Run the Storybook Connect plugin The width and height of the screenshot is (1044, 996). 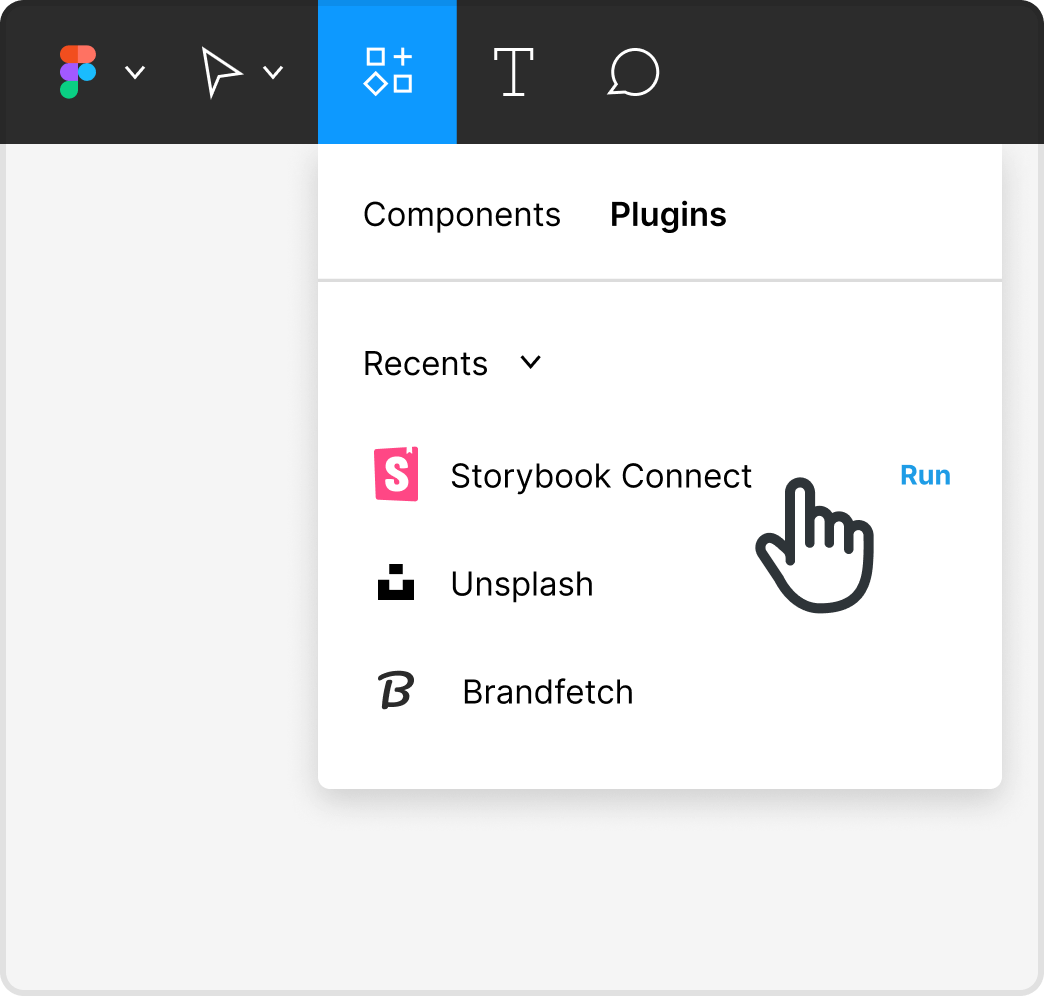coord(925,475)
